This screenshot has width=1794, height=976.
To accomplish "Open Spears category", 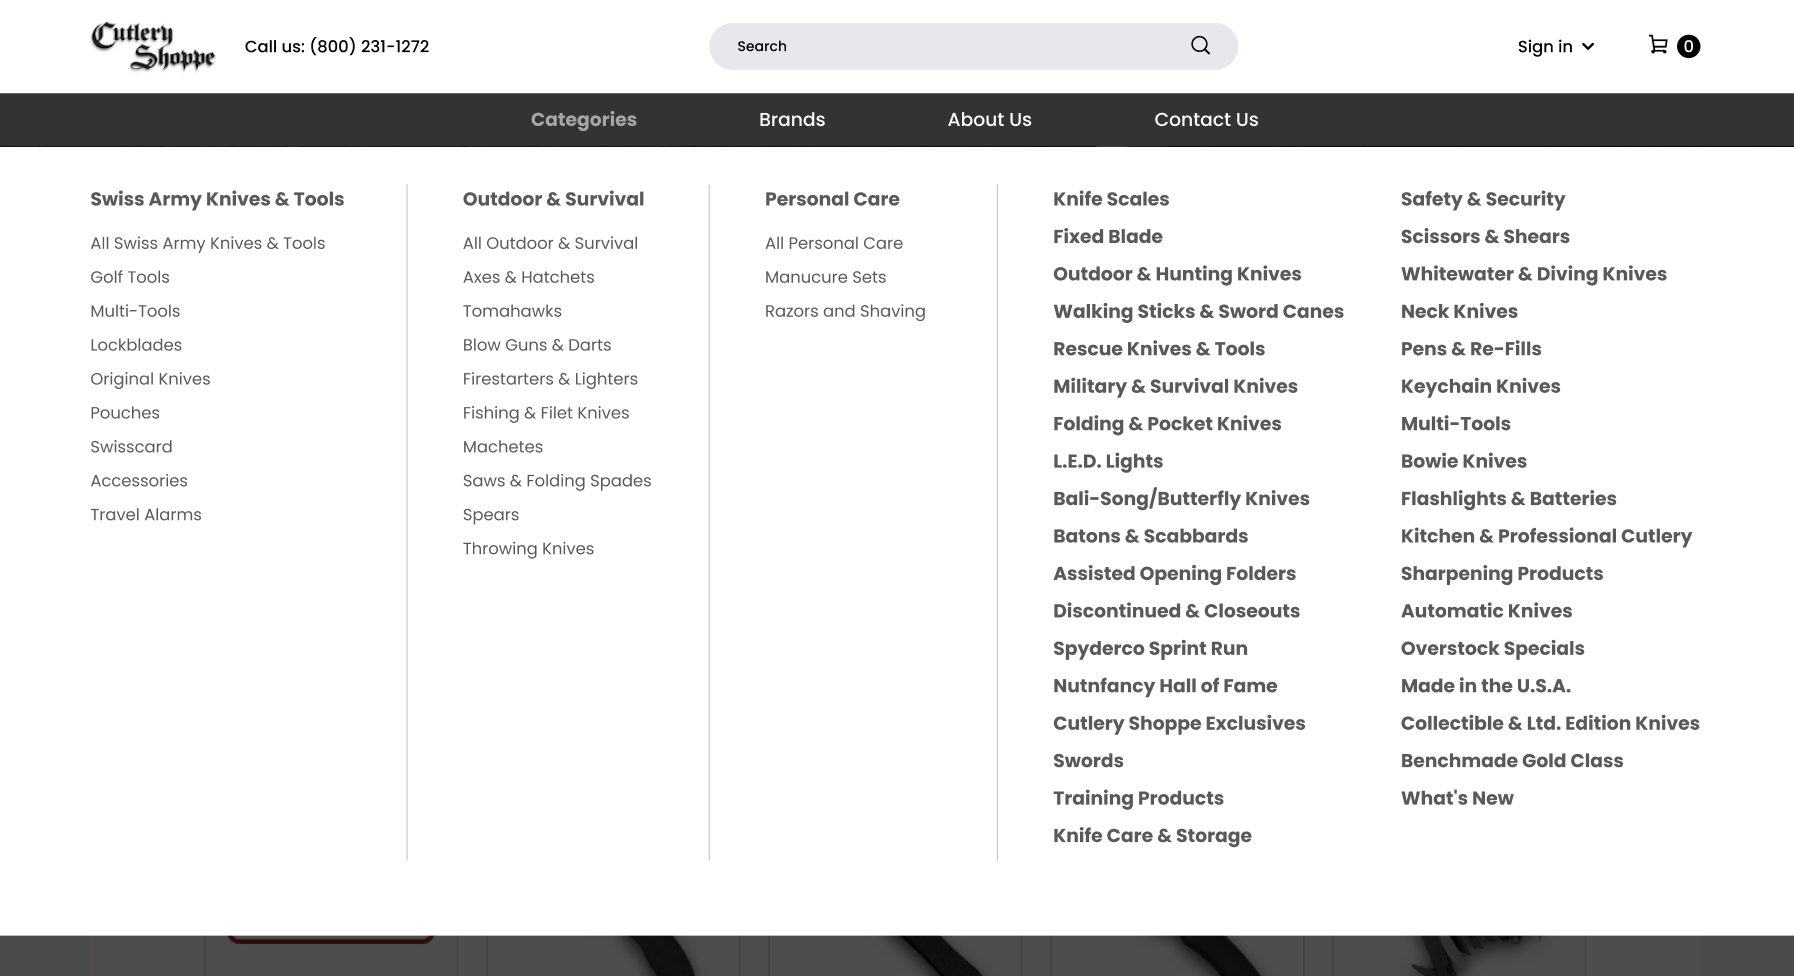I will point(491,515).
